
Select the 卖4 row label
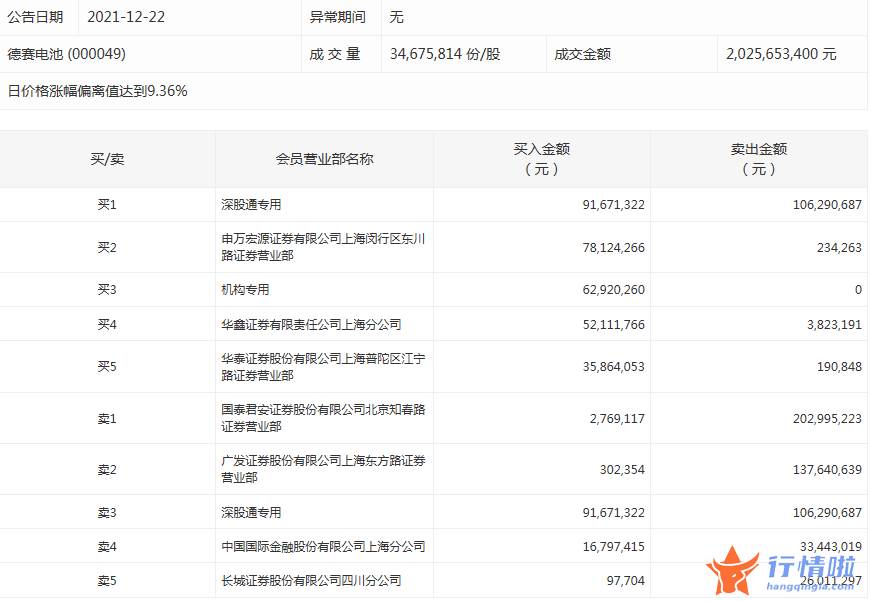click(107, 547)
